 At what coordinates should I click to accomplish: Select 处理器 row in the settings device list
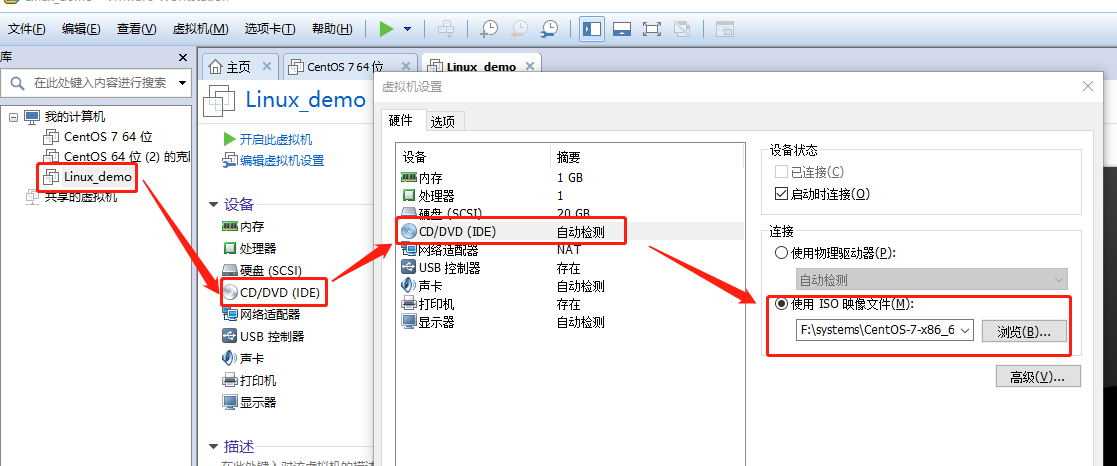(570, 195)
